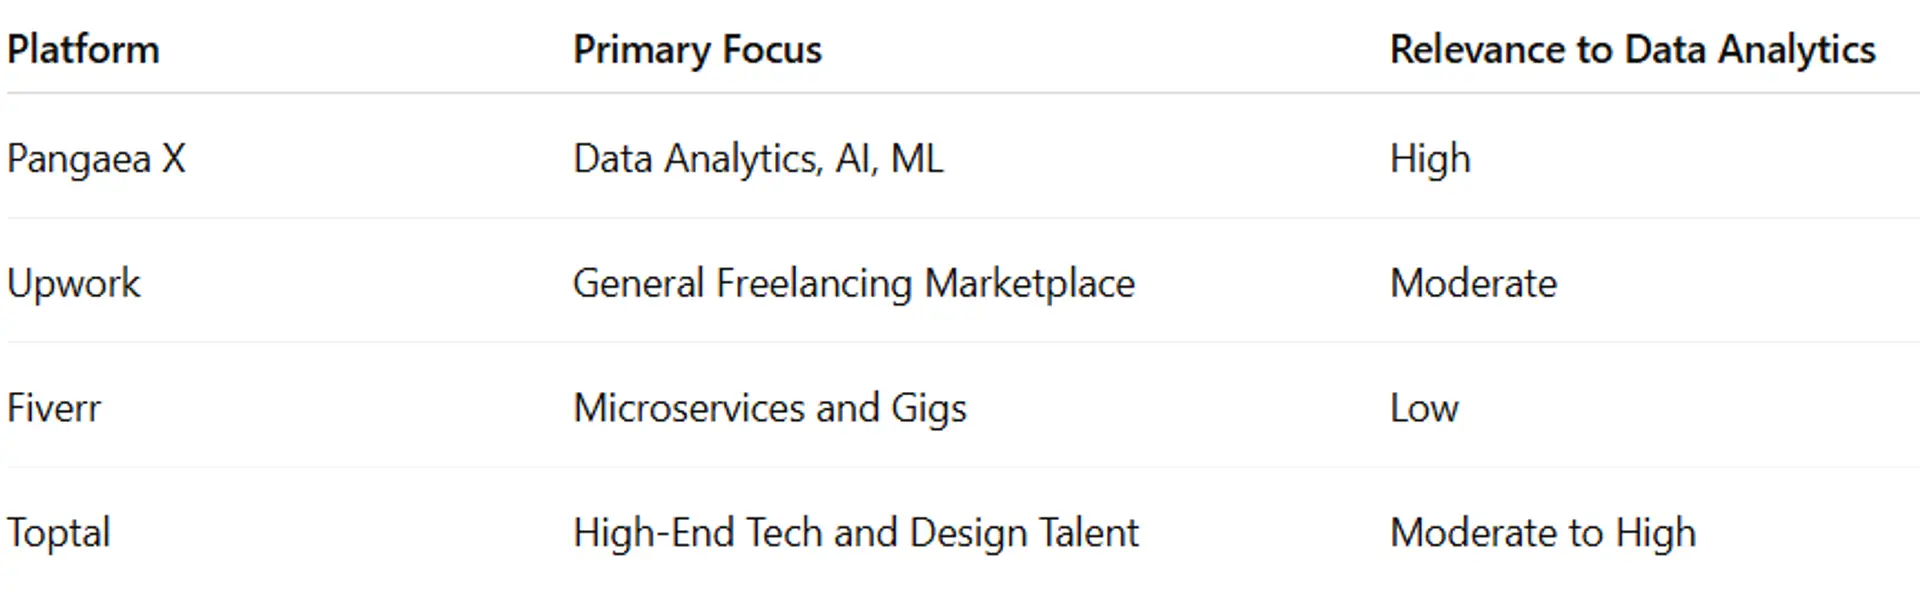
Task: Click the Data Analytics, AI, ML cell
Action: (758, 159)
